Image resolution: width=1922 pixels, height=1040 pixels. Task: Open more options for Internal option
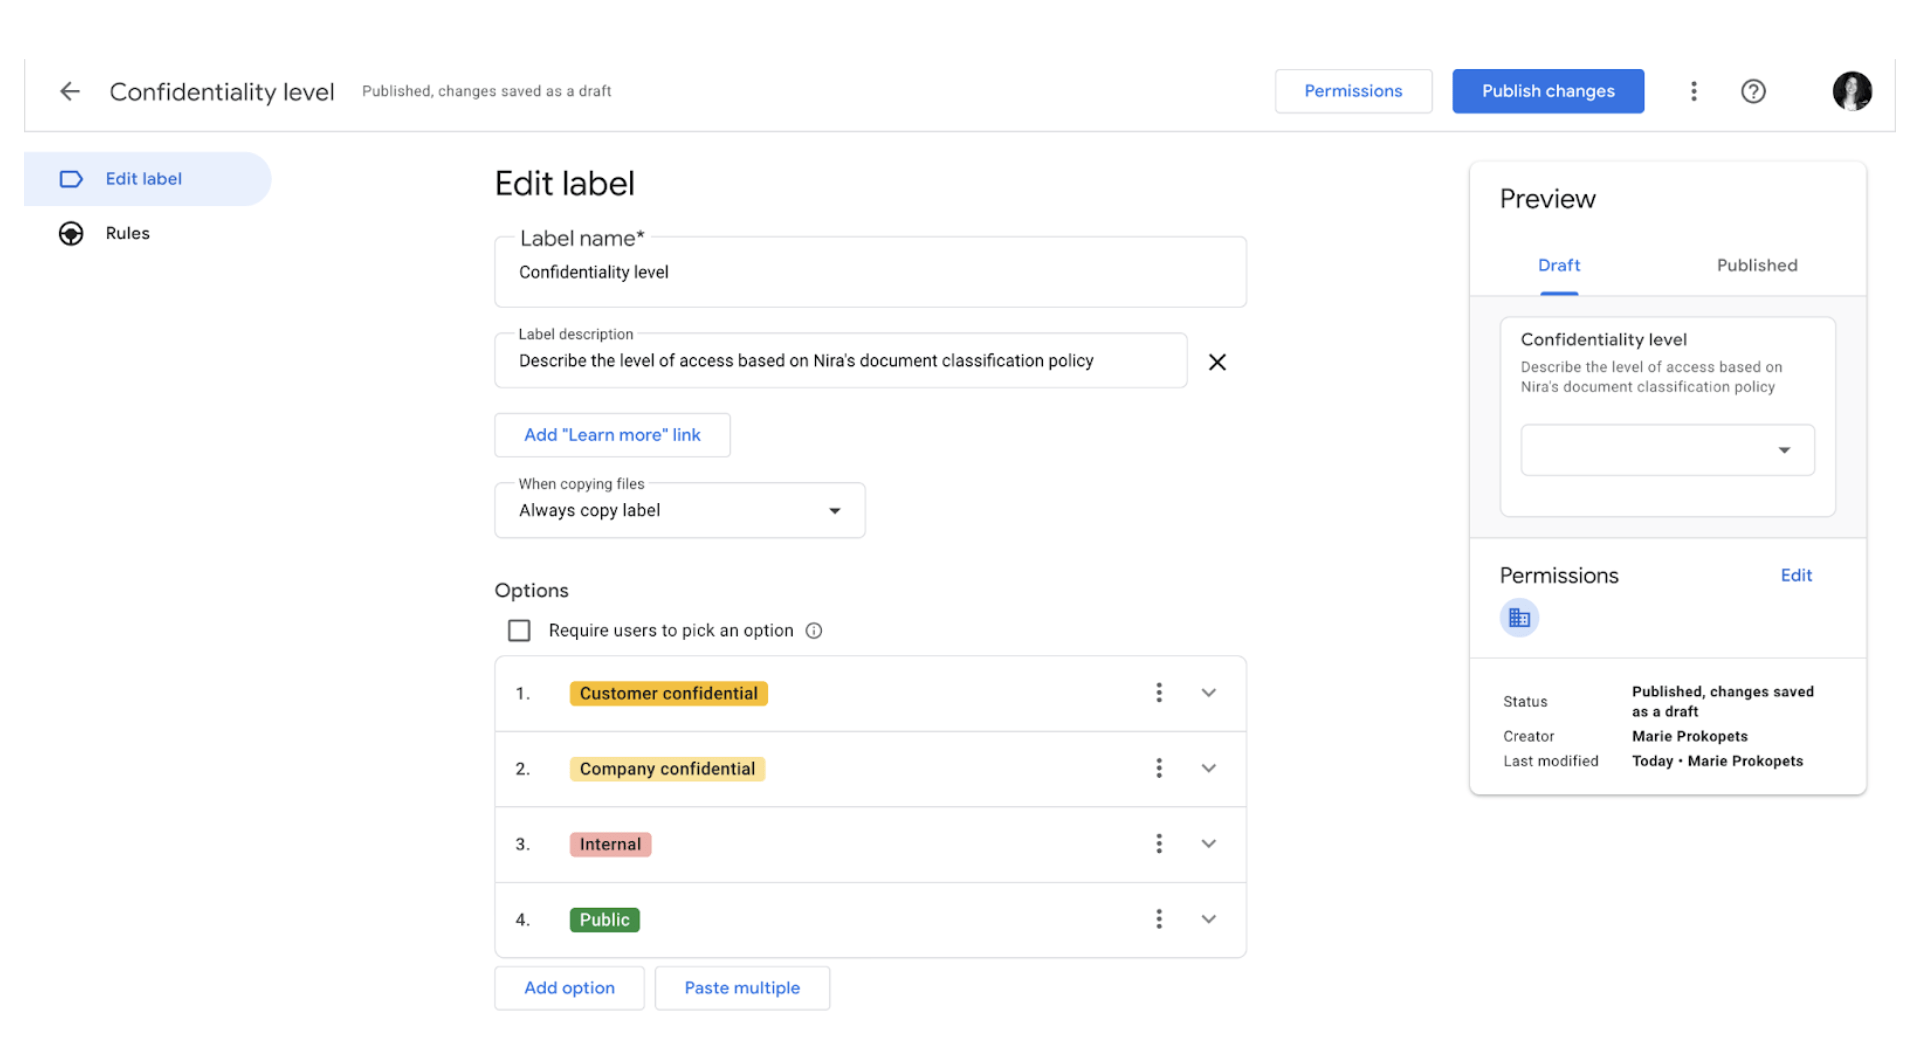(x=1158, y=844)
